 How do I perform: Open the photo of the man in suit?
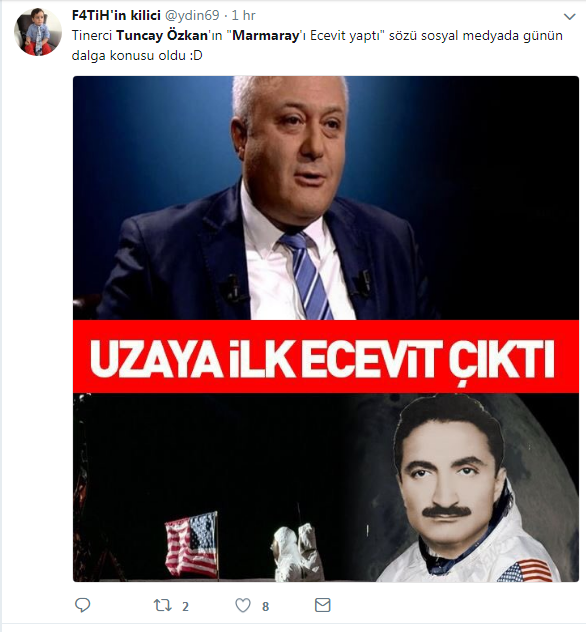coord(326,198)
